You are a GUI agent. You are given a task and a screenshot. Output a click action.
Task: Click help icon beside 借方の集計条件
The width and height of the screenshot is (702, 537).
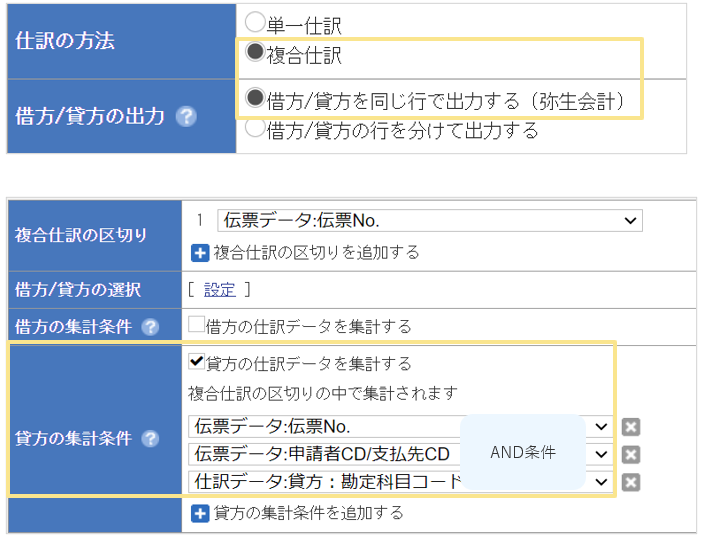click(x=150, y=327)
